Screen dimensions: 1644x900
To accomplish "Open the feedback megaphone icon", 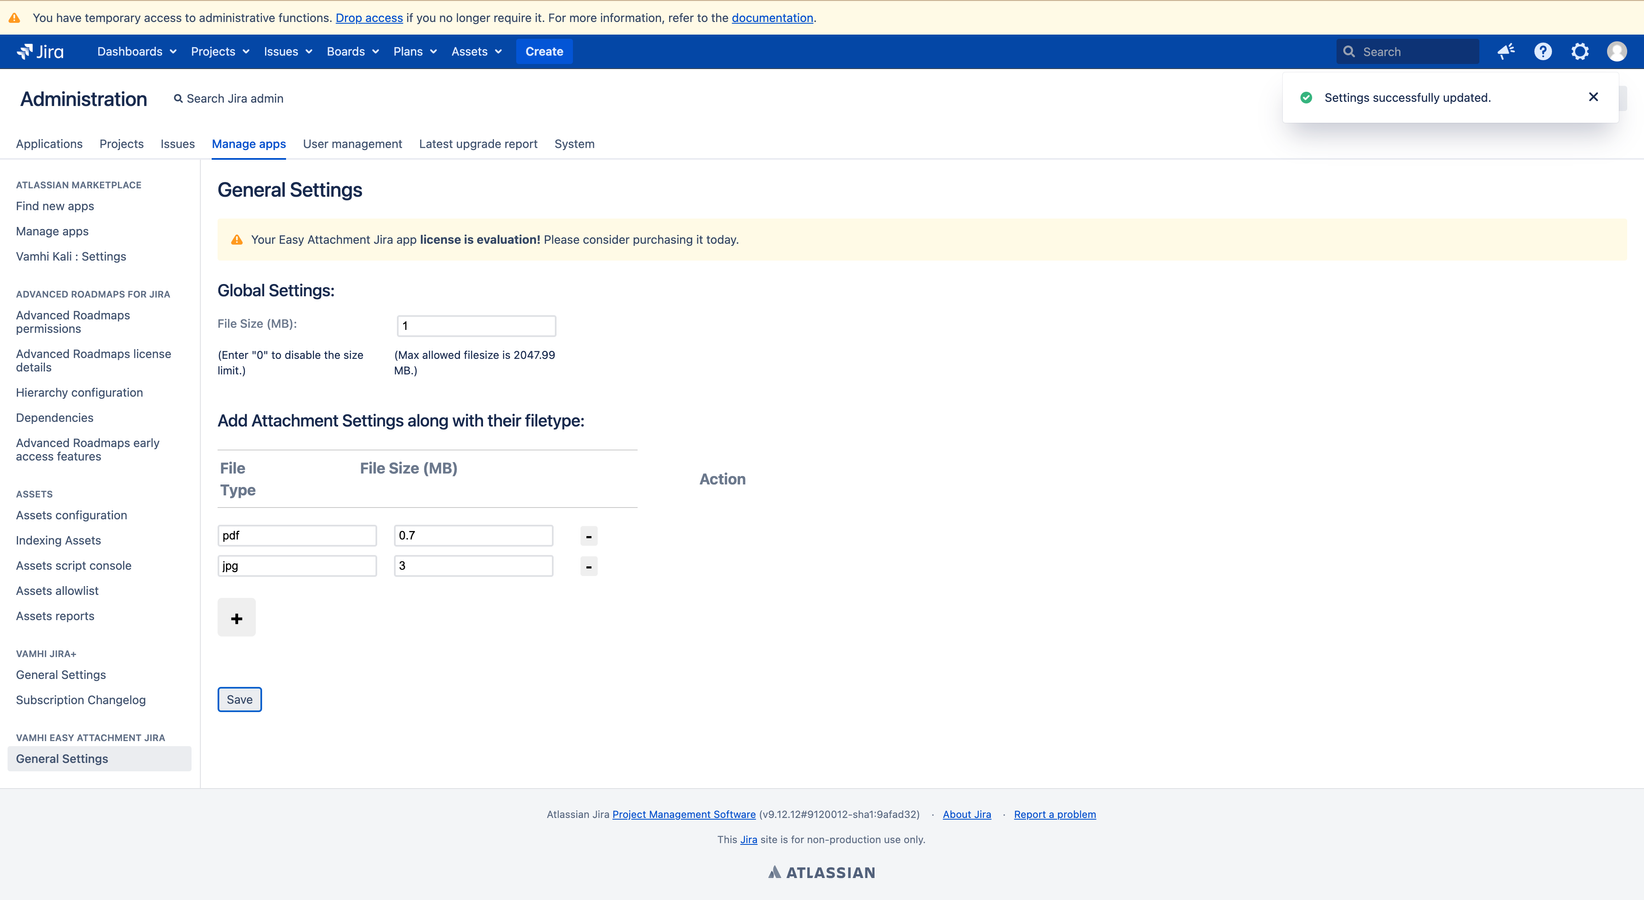I will pos(1506,52).
